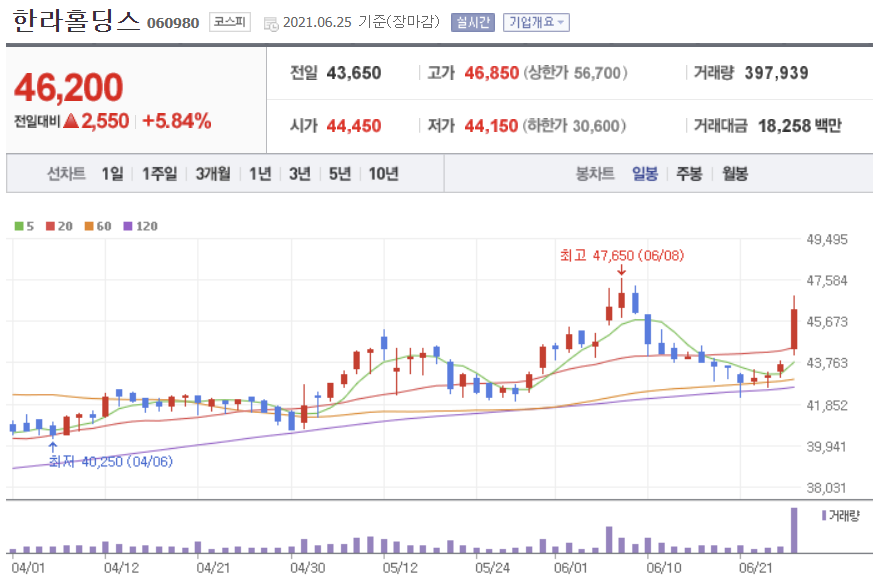Select the 10년 line chart tab
Viewport: 873px width, 581px height.
tap(384, 174)
